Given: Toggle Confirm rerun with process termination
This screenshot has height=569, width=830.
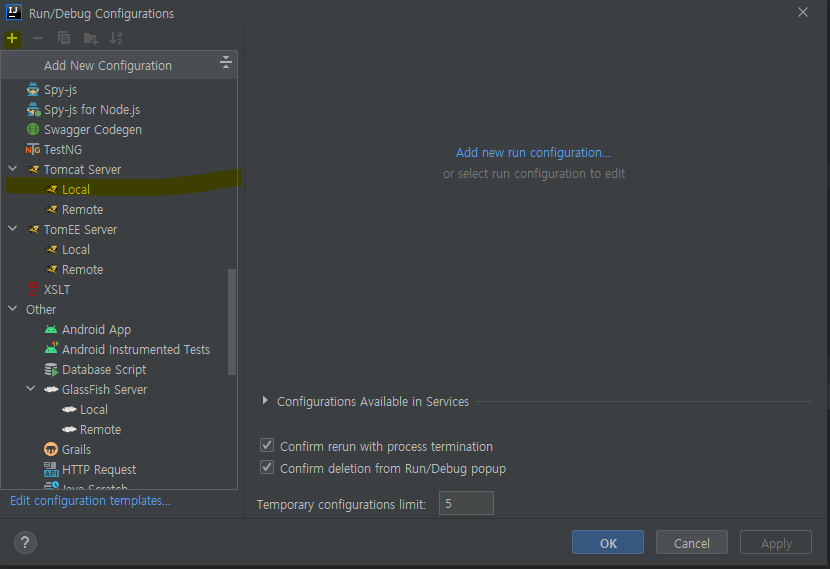Looking at the screenshot, I should pyautogui.click(x=267, y=445).
